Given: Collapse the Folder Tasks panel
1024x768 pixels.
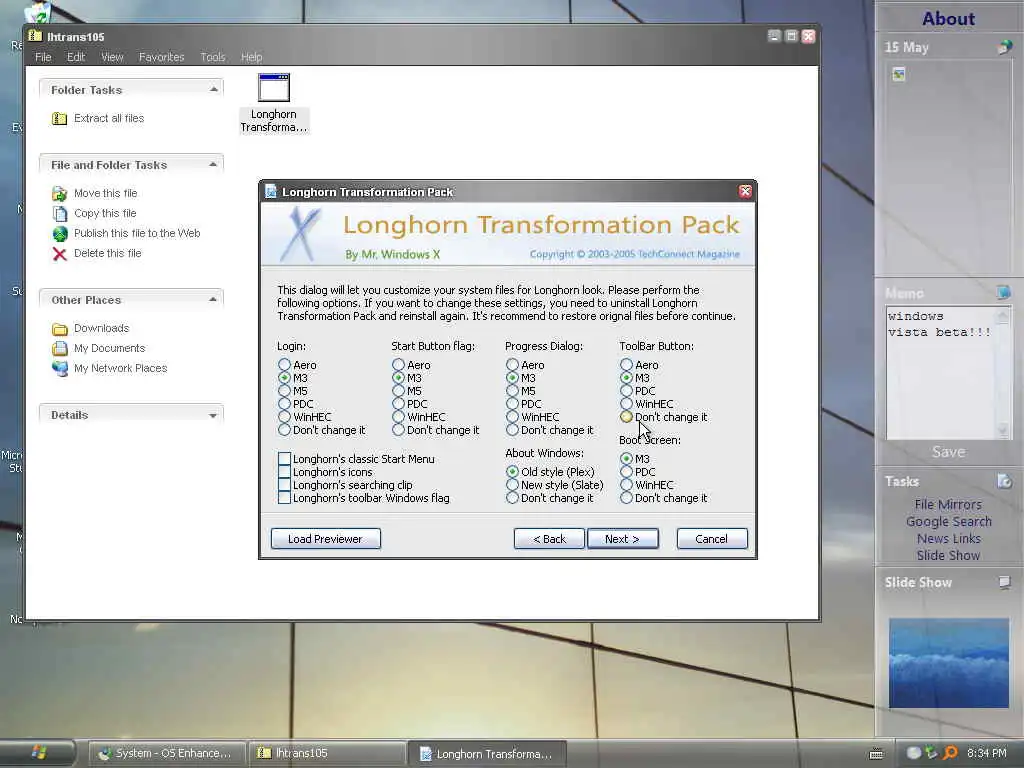Looking at the screenshot, I should coord(214,89).
